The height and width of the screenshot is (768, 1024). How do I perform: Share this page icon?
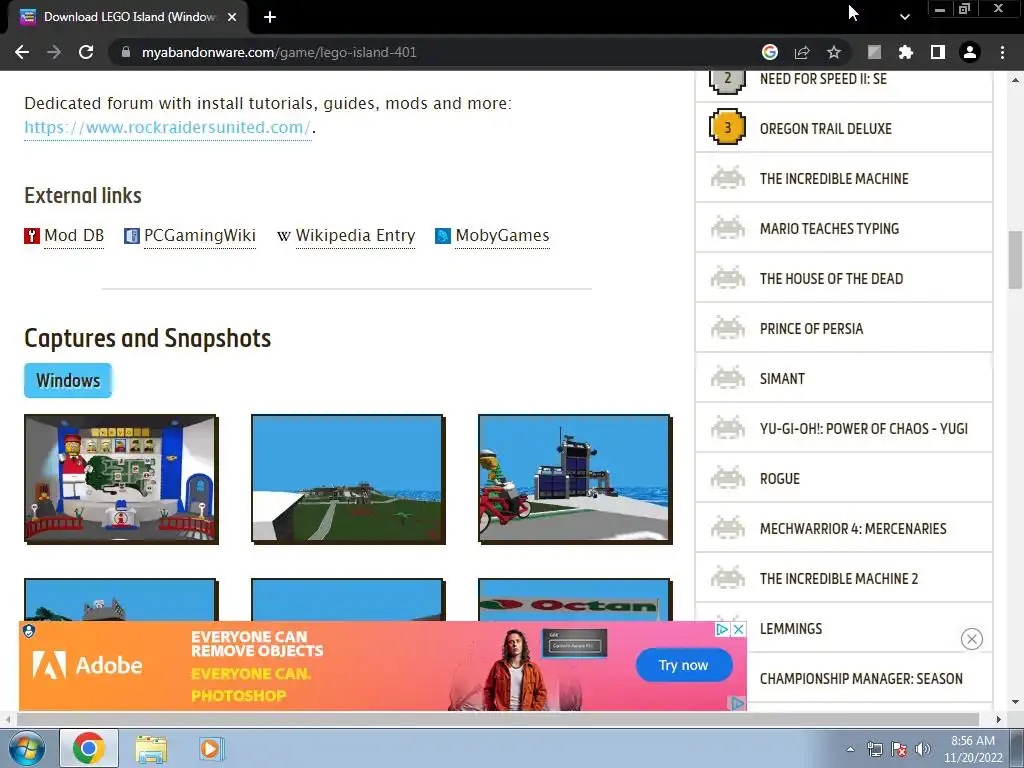click(x=802, y=52)
